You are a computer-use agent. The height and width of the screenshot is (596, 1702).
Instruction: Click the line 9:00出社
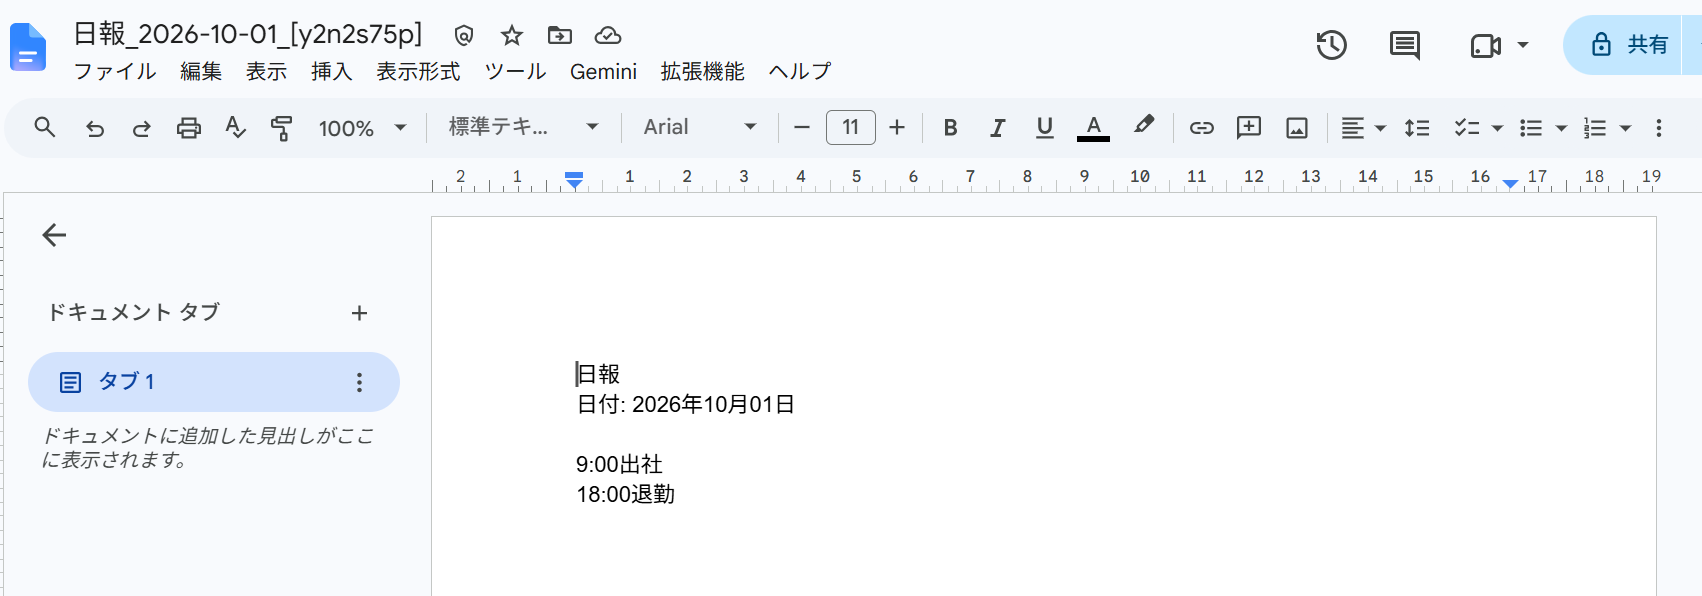619,464
